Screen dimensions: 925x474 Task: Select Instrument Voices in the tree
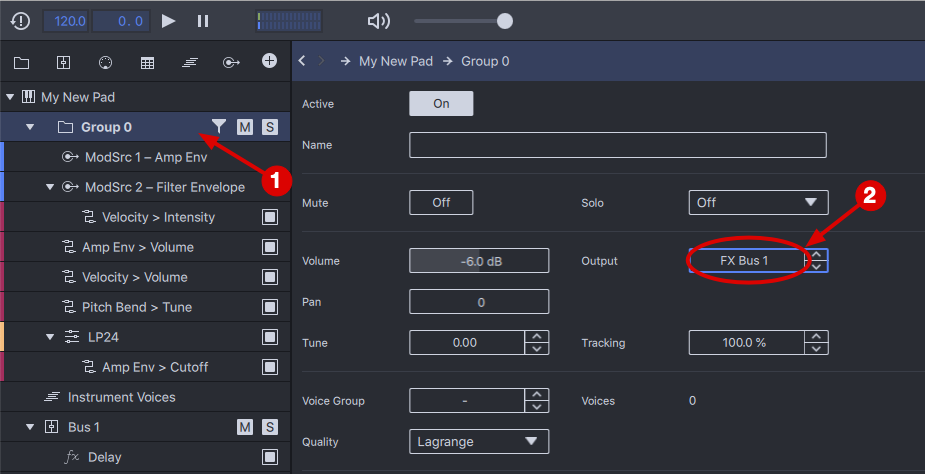click(x=145, y=397)
